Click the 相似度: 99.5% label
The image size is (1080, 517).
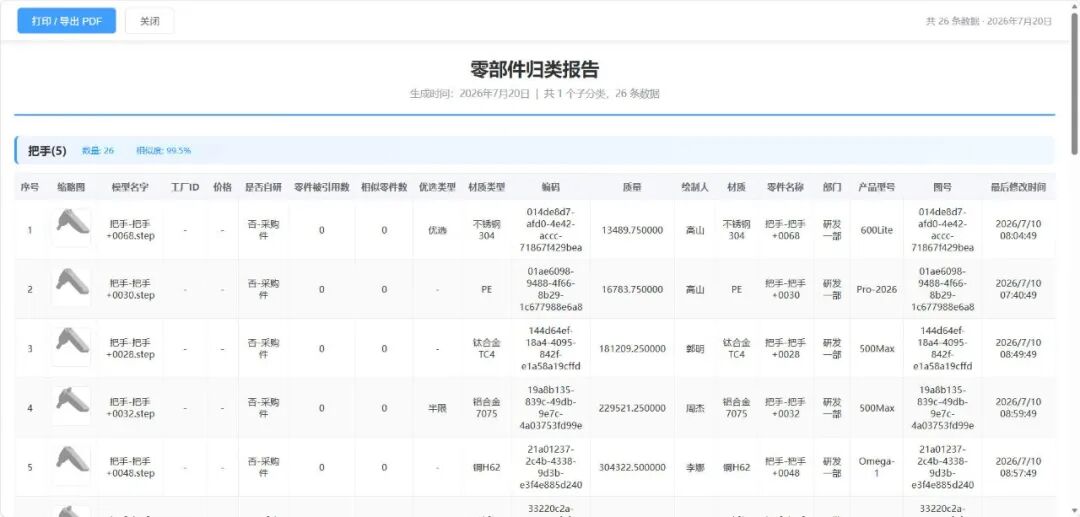163,151
